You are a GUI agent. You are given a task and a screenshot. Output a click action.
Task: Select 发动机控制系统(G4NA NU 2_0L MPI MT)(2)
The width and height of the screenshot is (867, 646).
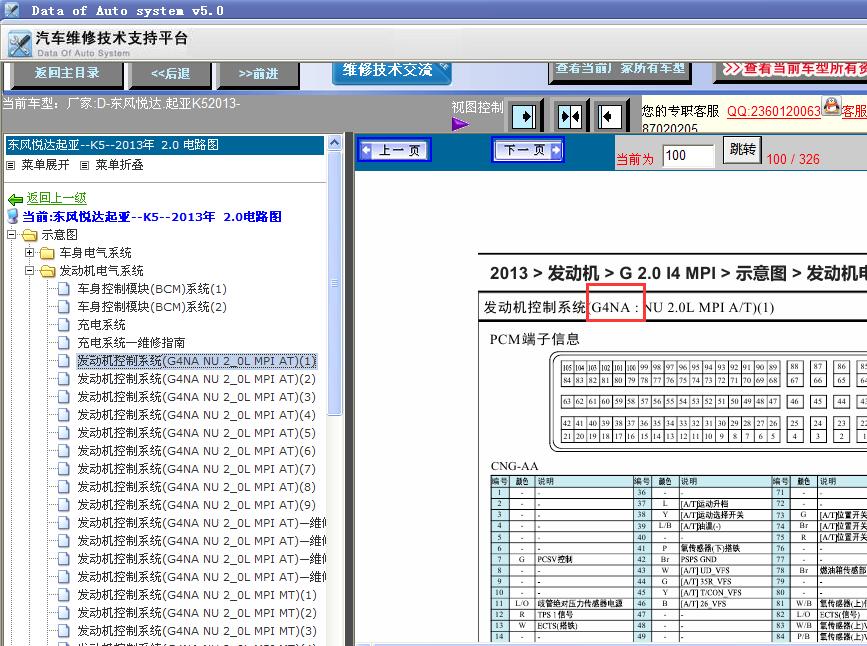[x=197, y=613]
